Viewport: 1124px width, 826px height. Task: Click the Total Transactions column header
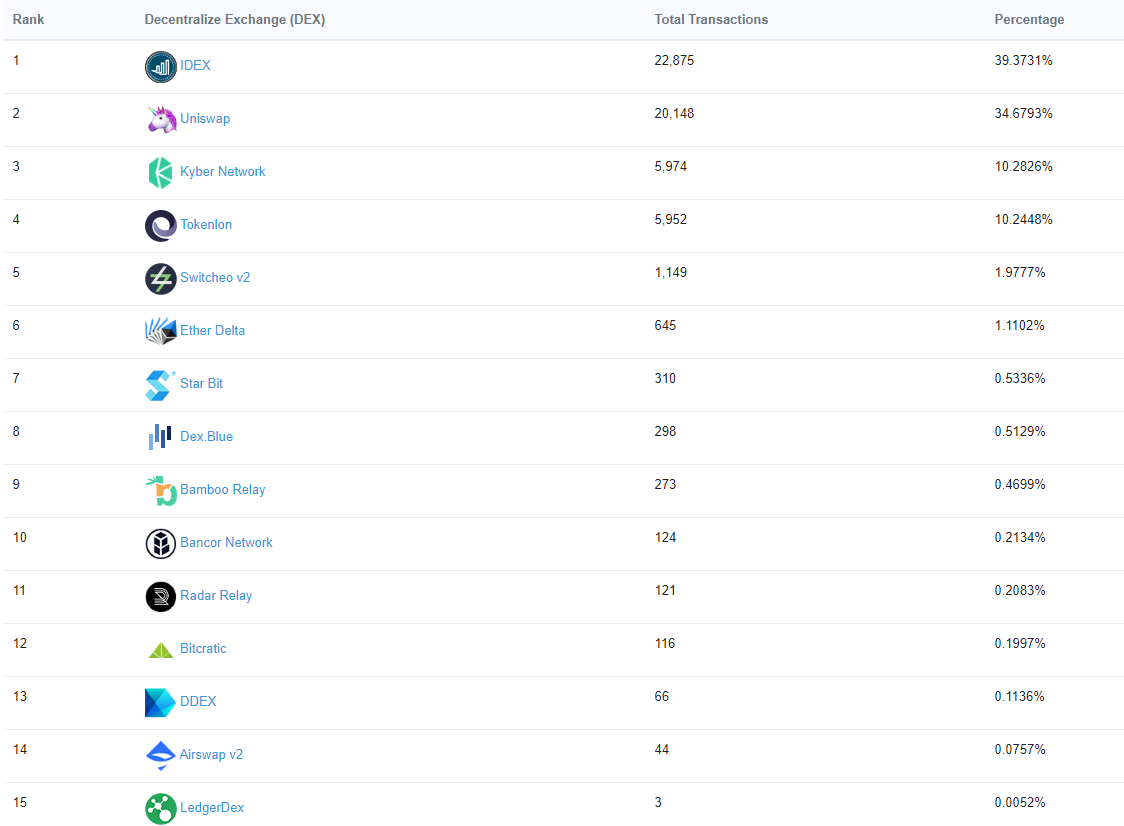[x=711, y=19]
